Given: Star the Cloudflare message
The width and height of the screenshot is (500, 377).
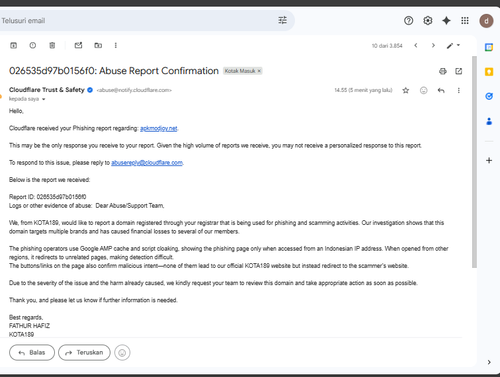Looking at the screenshot, I should pyautogui.click(x=406, y=90).
